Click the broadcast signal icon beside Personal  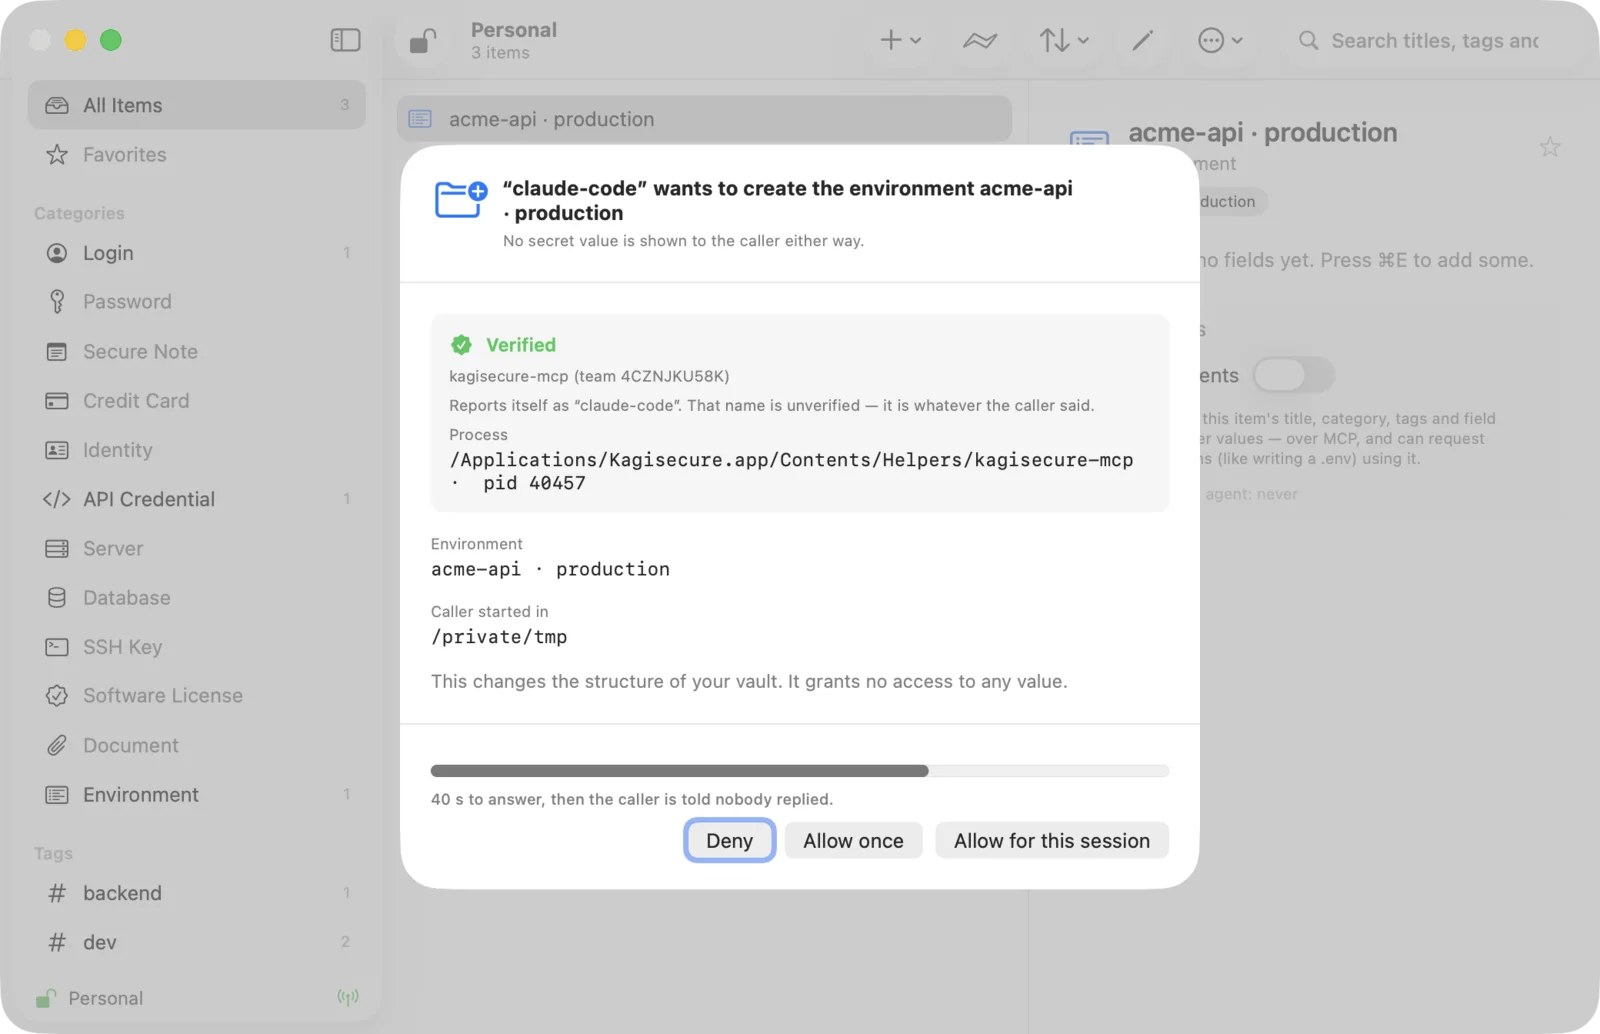click(348, 997)
